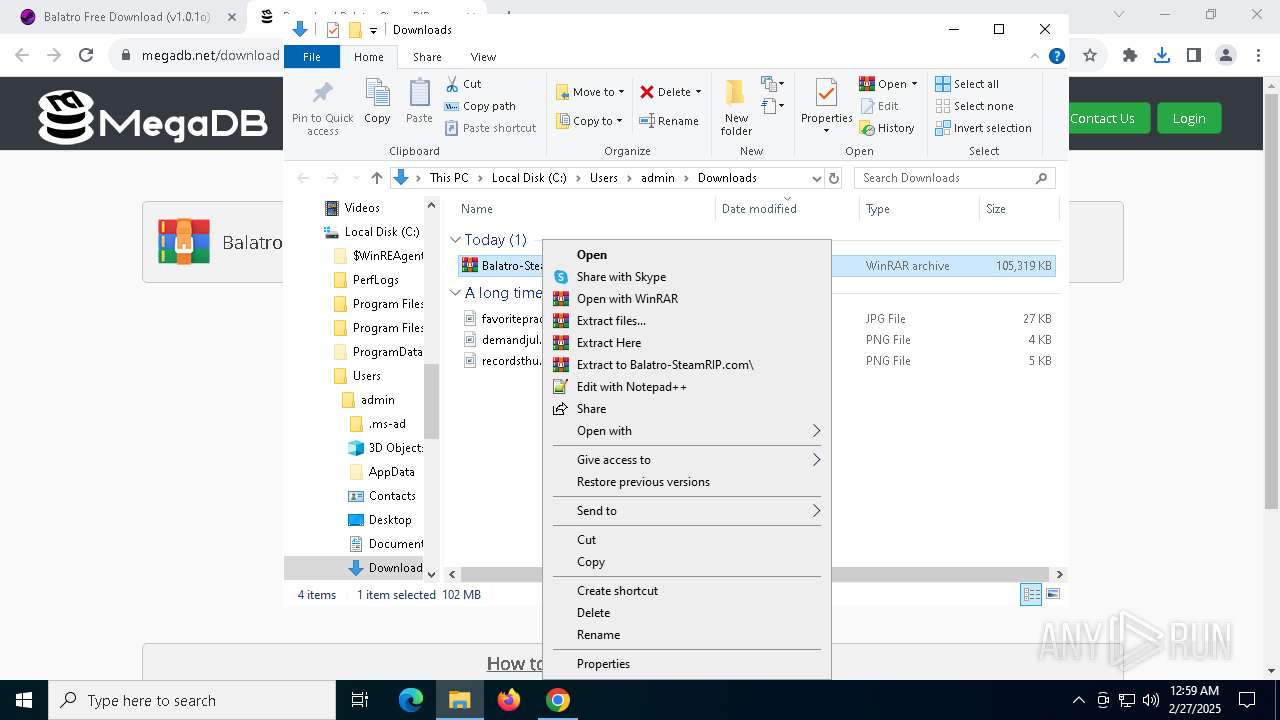1280x720 pixels.
Task: Open Task View on the taskbar
Action: coord(360,700)
